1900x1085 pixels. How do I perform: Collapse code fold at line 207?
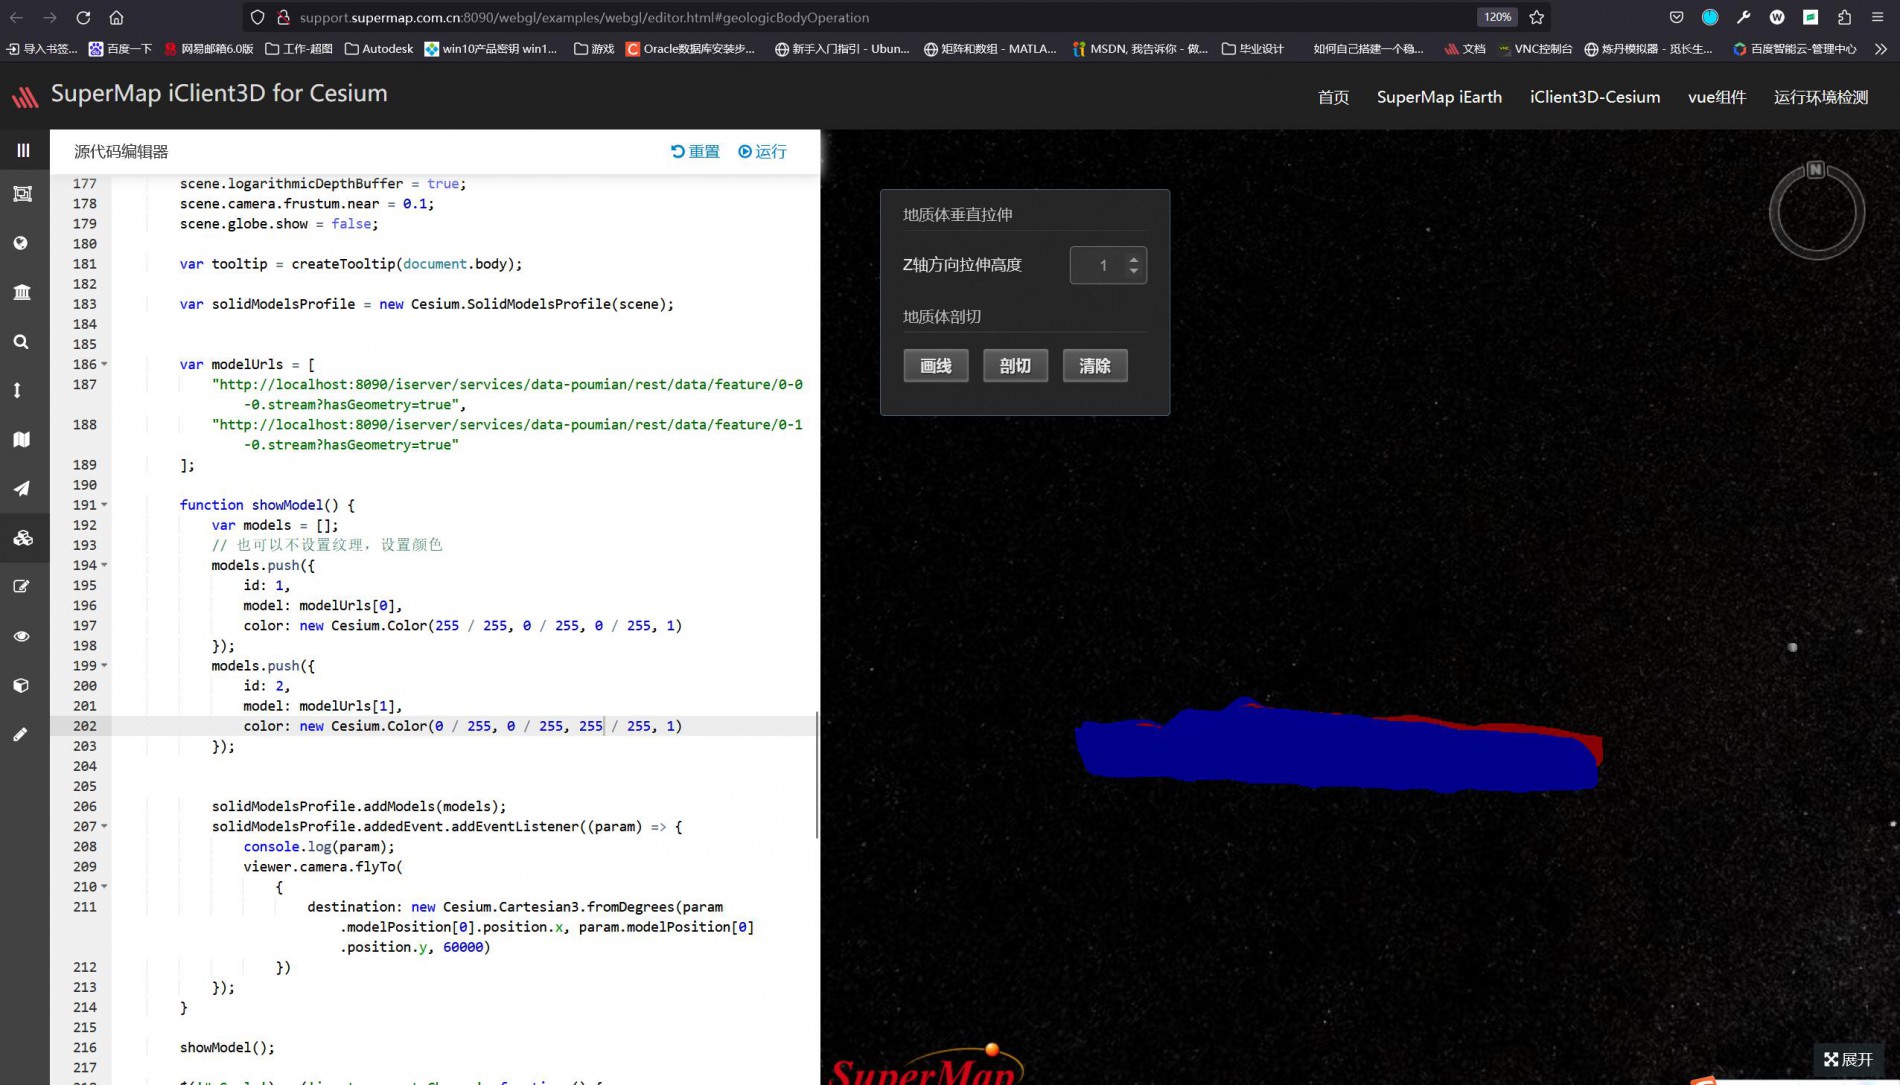click(x=104, y=826)
